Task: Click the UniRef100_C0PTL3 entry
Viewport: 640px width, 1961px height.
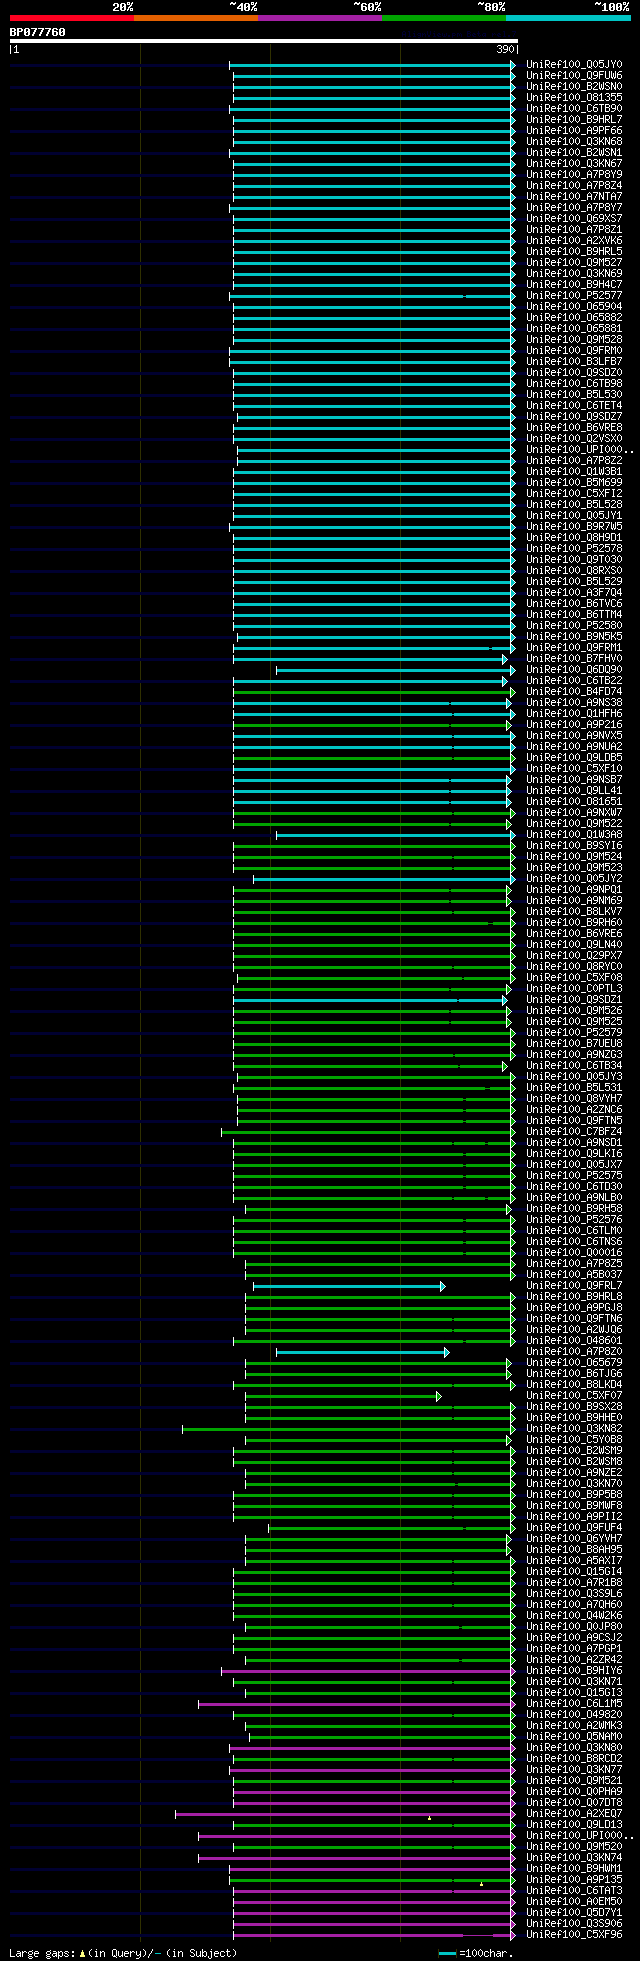Action: pos(574,989)
